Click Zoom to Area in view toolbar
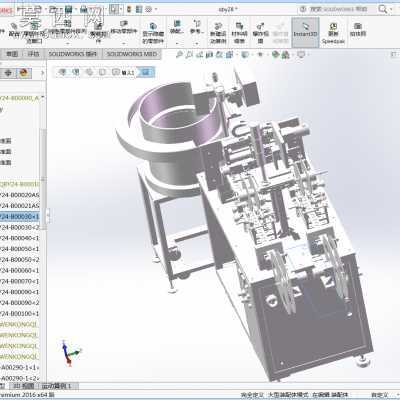400x400 pixels. pyautogui.click(x=189, y=55)
